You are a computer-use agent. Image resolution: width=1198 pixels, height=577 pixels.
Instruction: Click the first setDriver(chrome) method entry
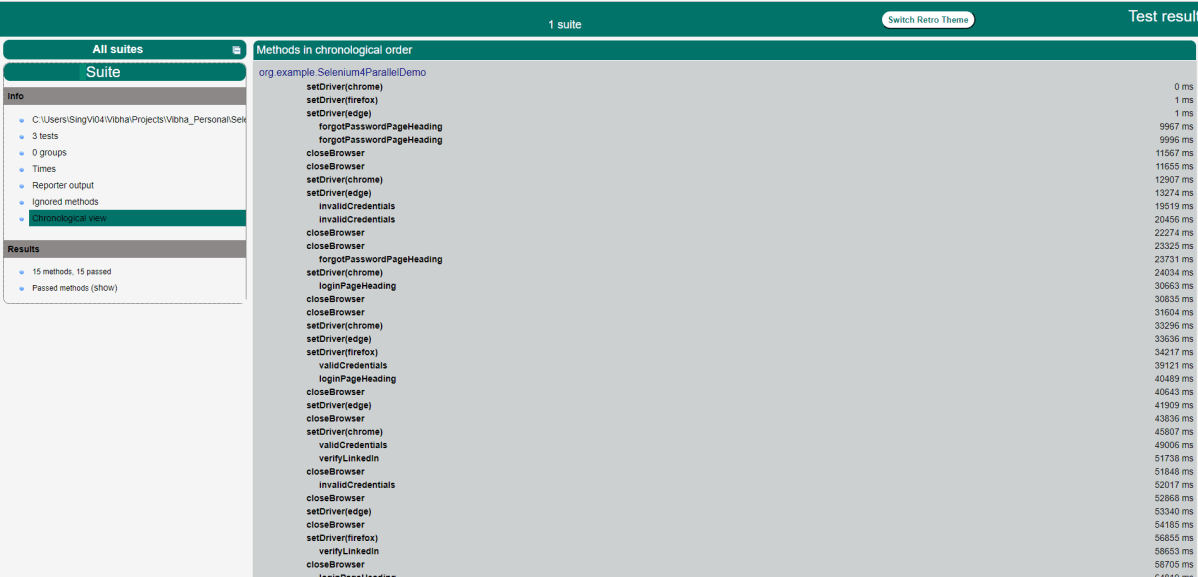click(x=344, y=87)
